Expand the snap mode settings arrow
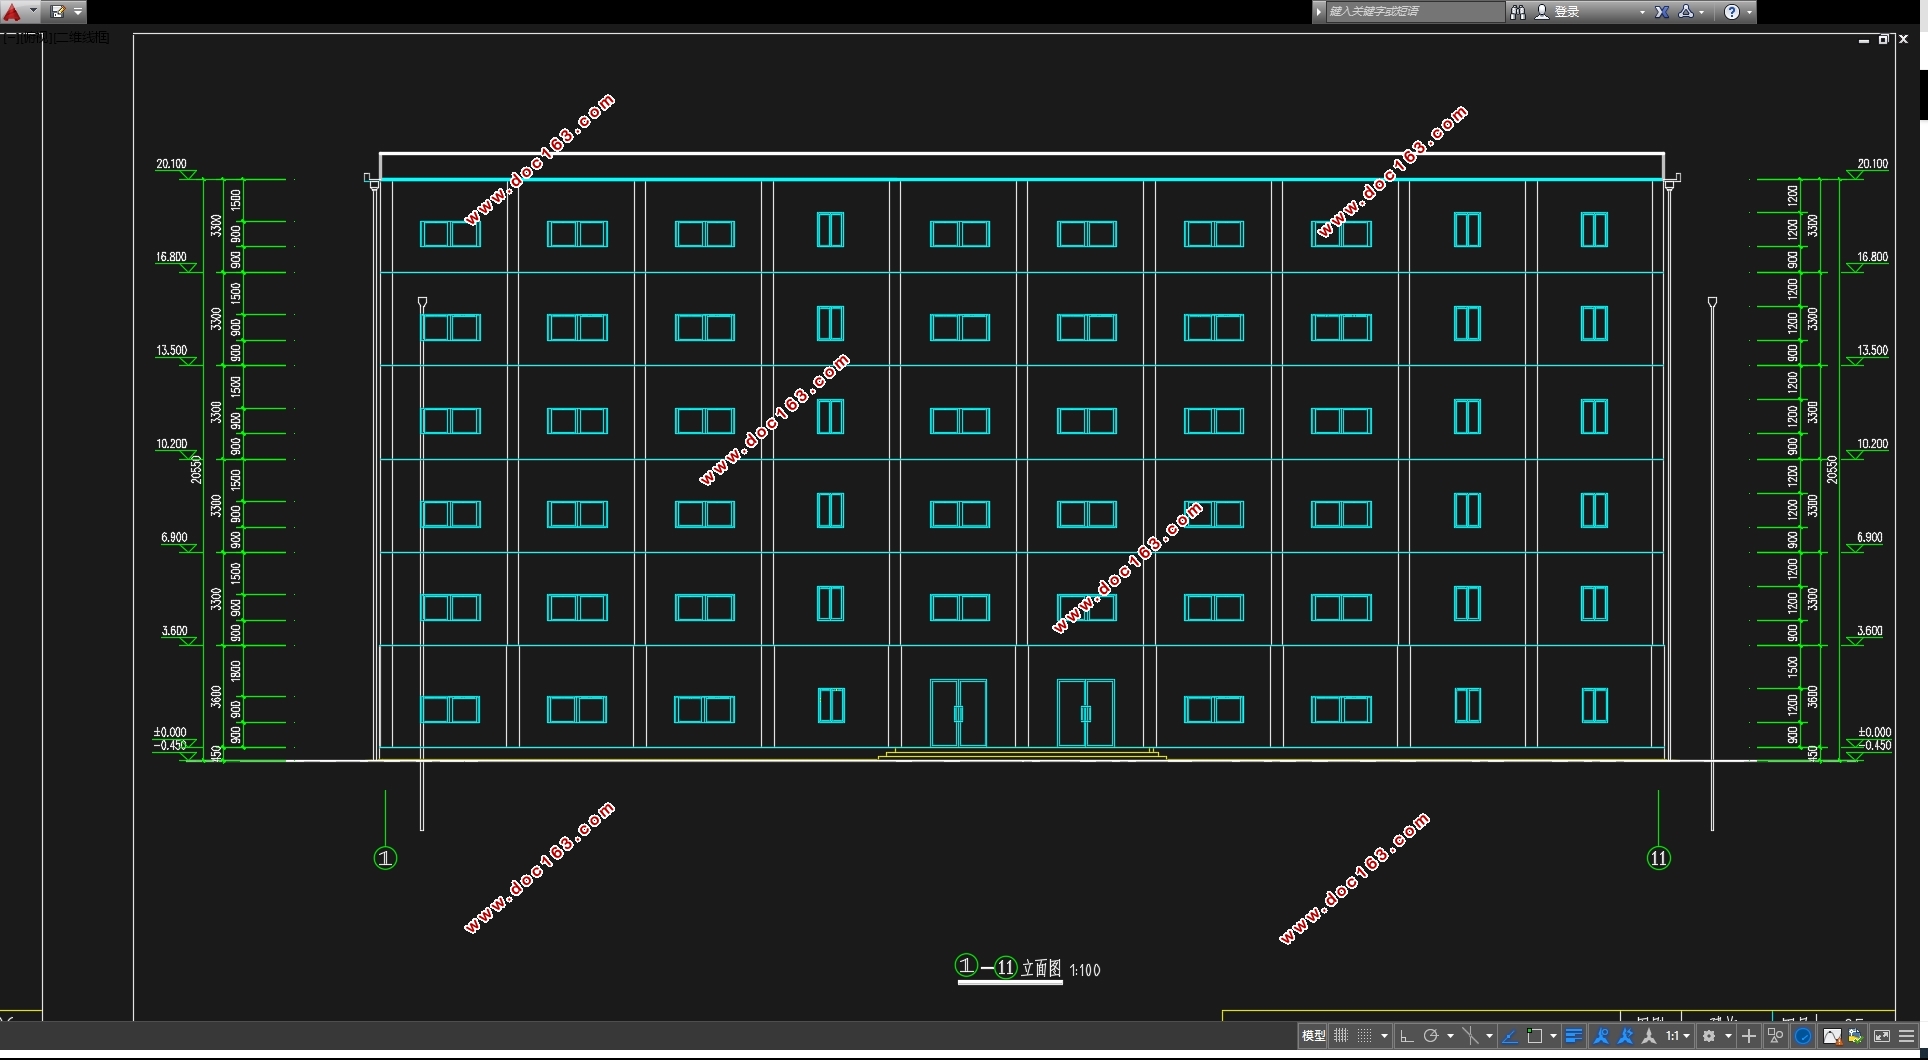Screen dimensions: 1928x1060 point(1384,1036)
